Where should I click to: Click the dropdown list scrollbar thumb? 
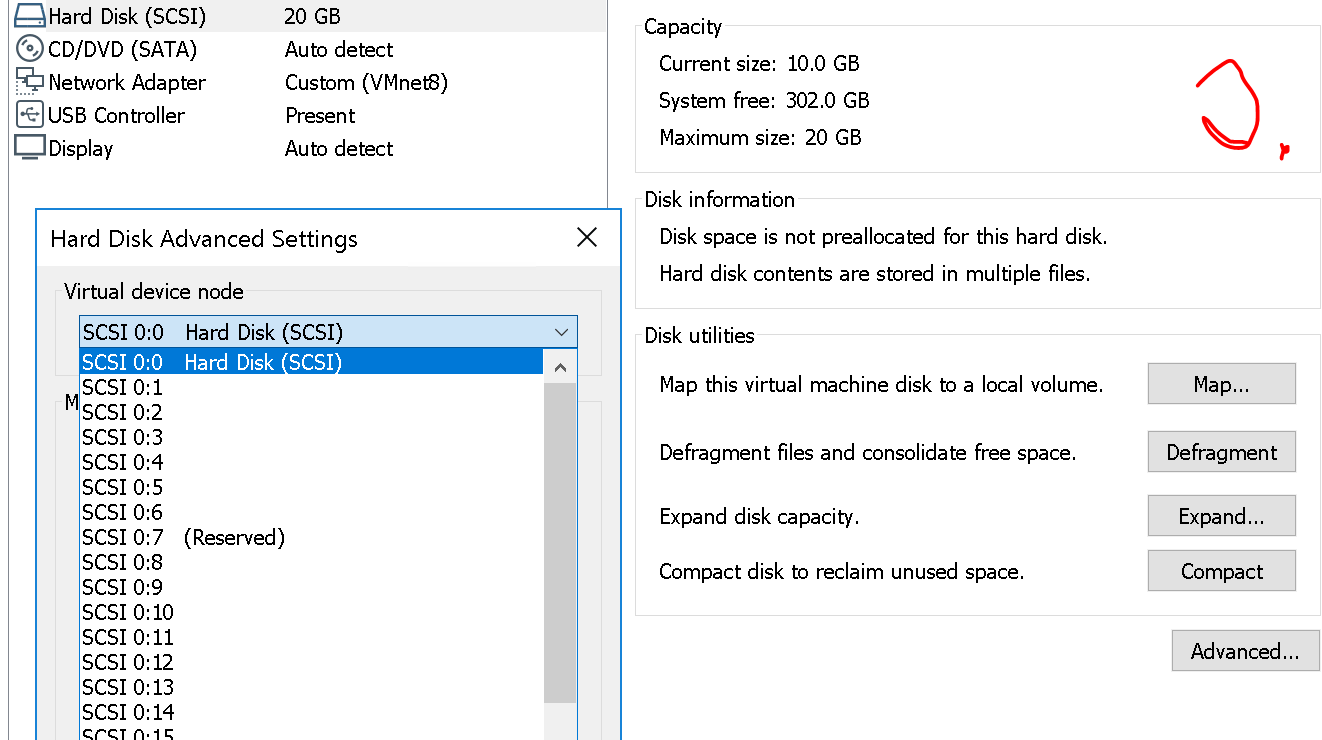pyautogui.click(x=560, y=540)
